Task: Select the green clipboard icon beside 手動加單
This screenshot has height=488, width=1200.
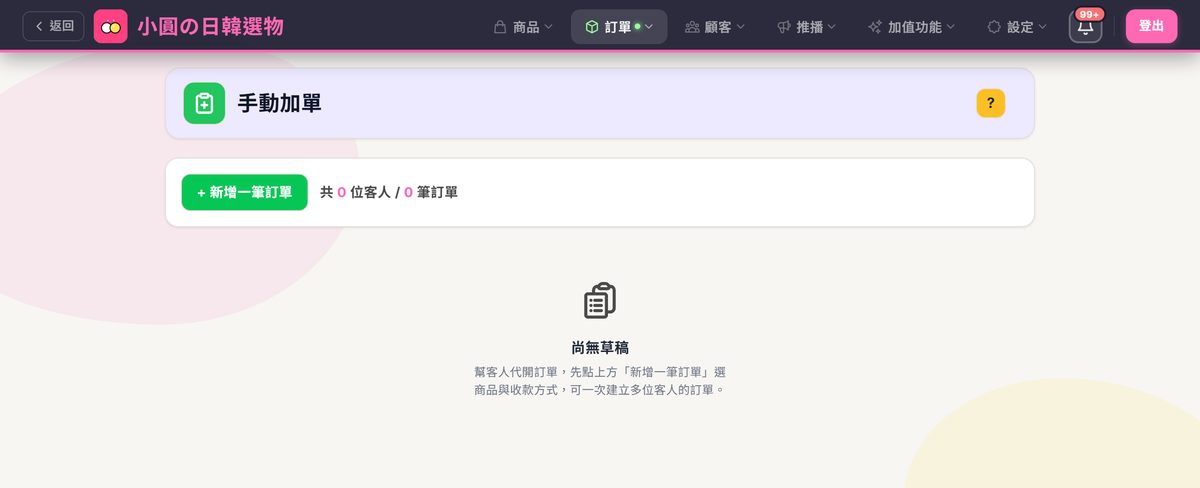Action: [204, 103]
